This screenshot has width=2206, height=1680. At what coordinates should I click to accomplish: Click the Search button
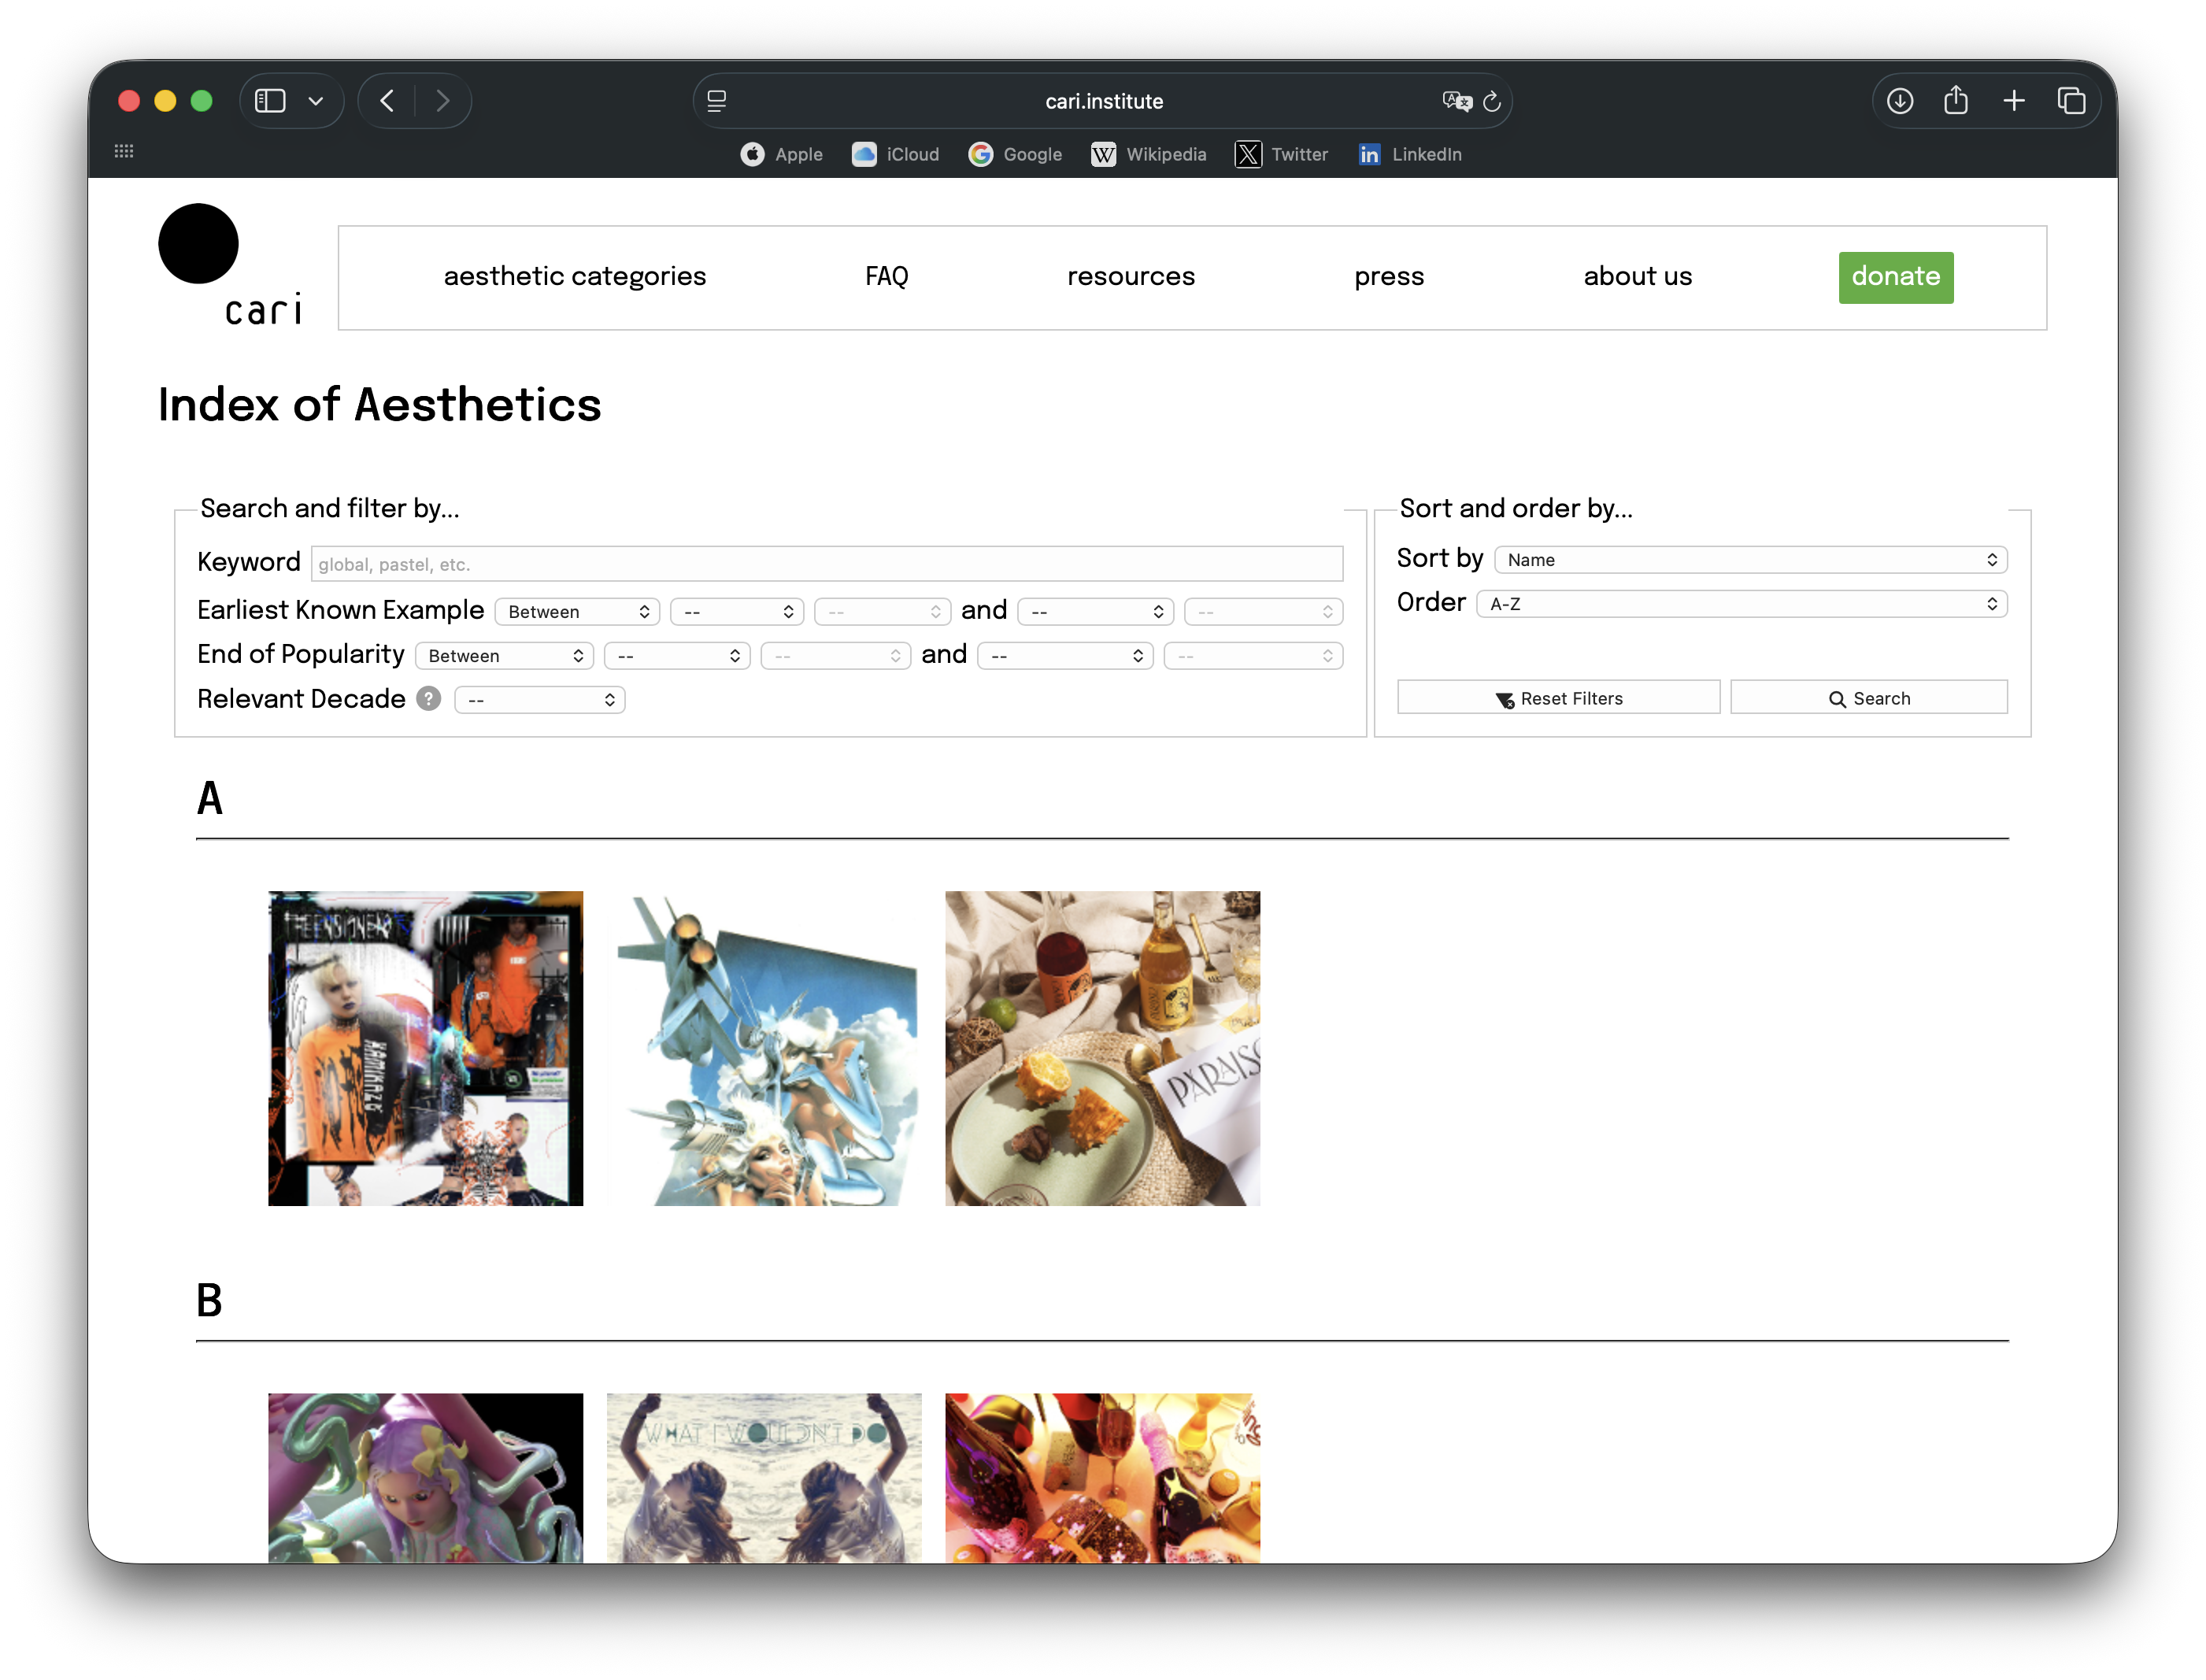[1868, 698]
